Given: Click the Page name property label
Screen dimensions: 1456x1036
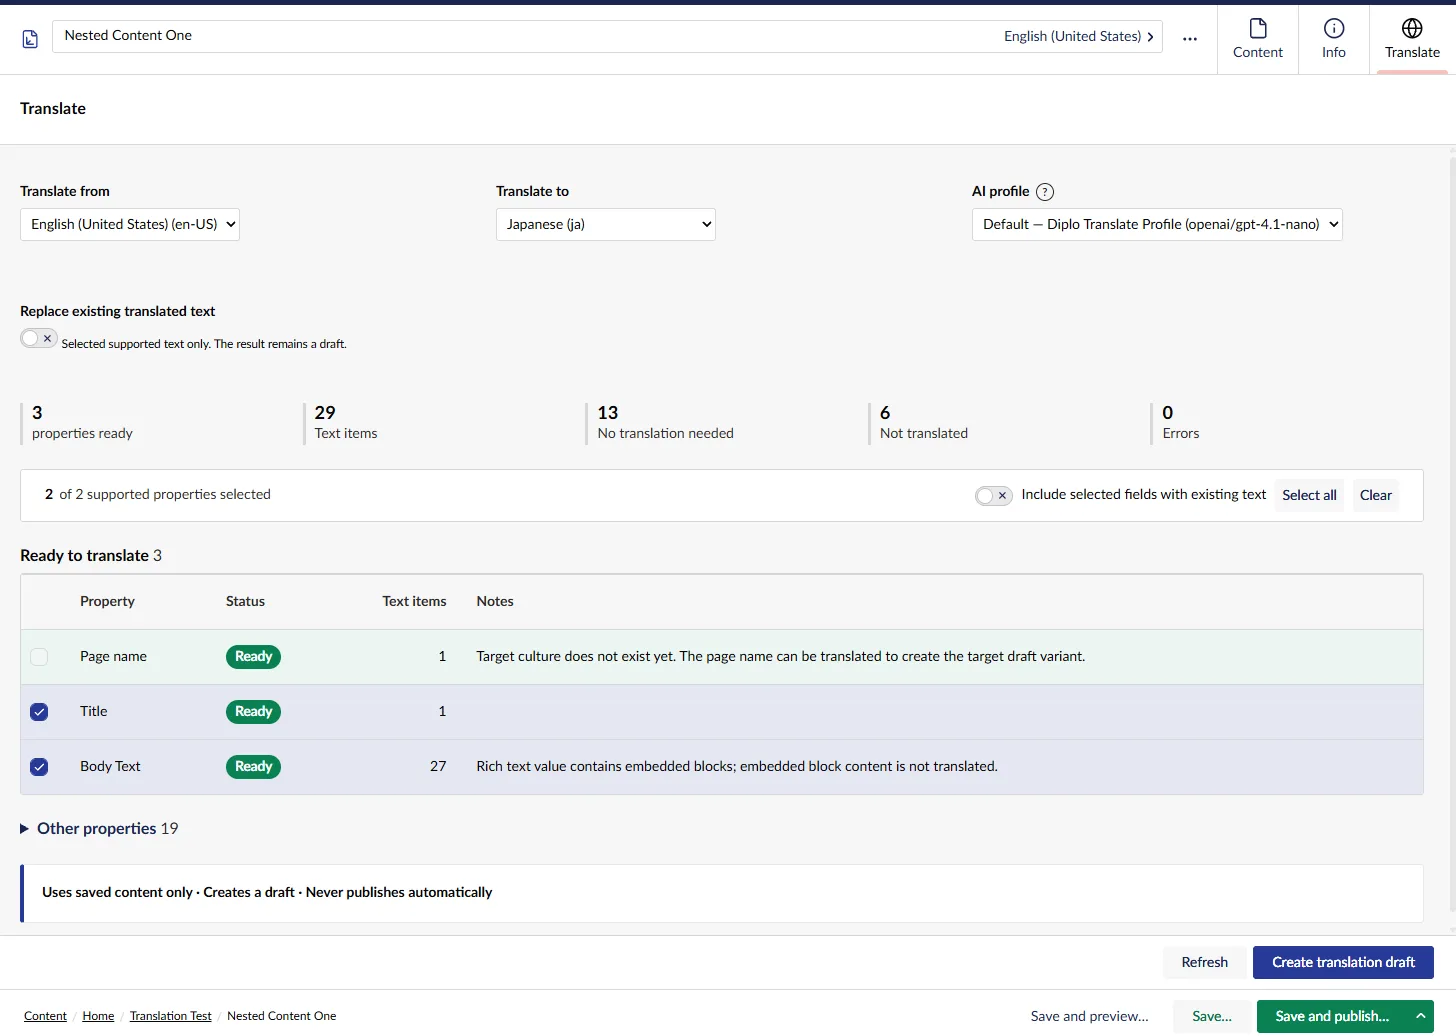Looking at the screenshot, I should click(x=113, y=657).
